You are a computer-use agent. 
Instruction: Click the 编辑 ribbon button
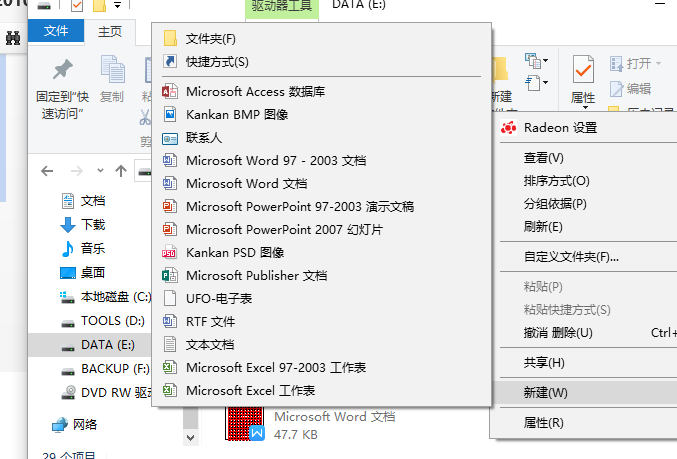coord(630,89)
